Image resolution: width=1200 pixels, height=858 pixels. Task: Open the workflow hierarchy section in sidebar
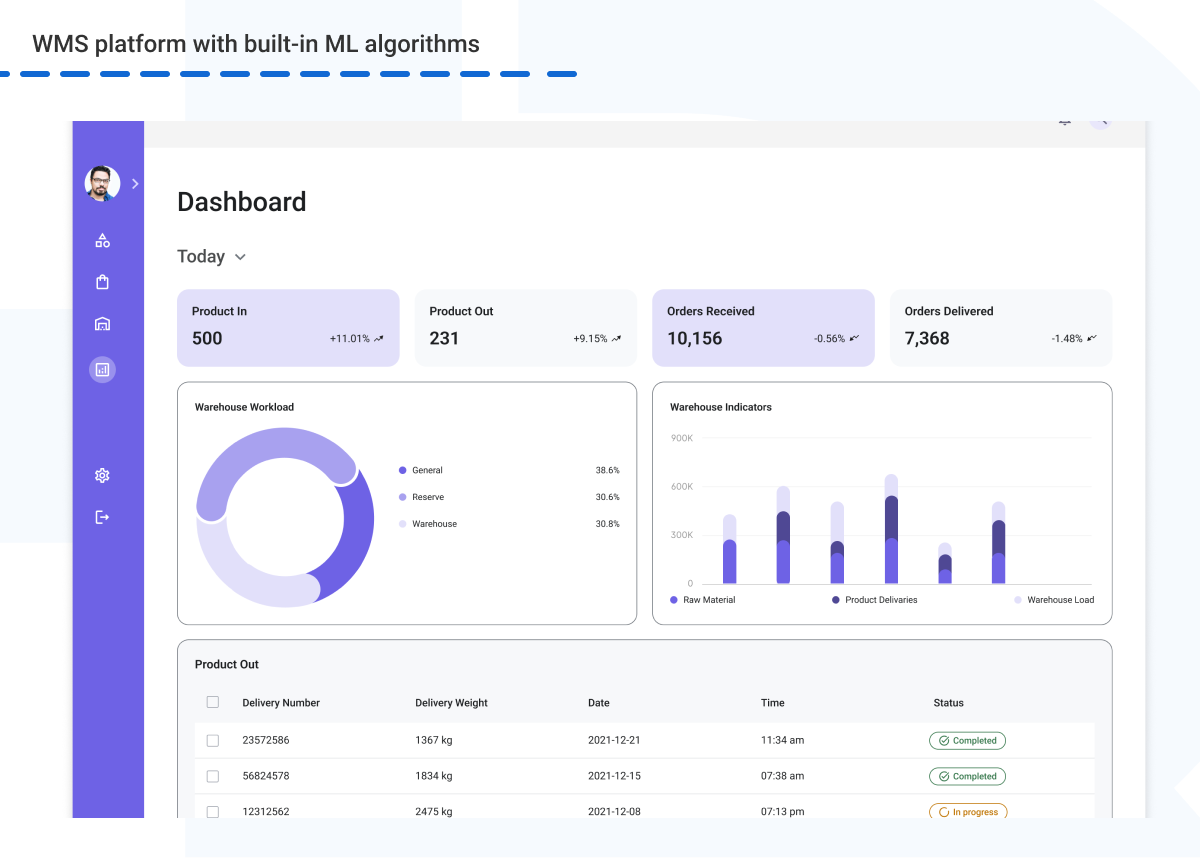(x=102, y=240)
